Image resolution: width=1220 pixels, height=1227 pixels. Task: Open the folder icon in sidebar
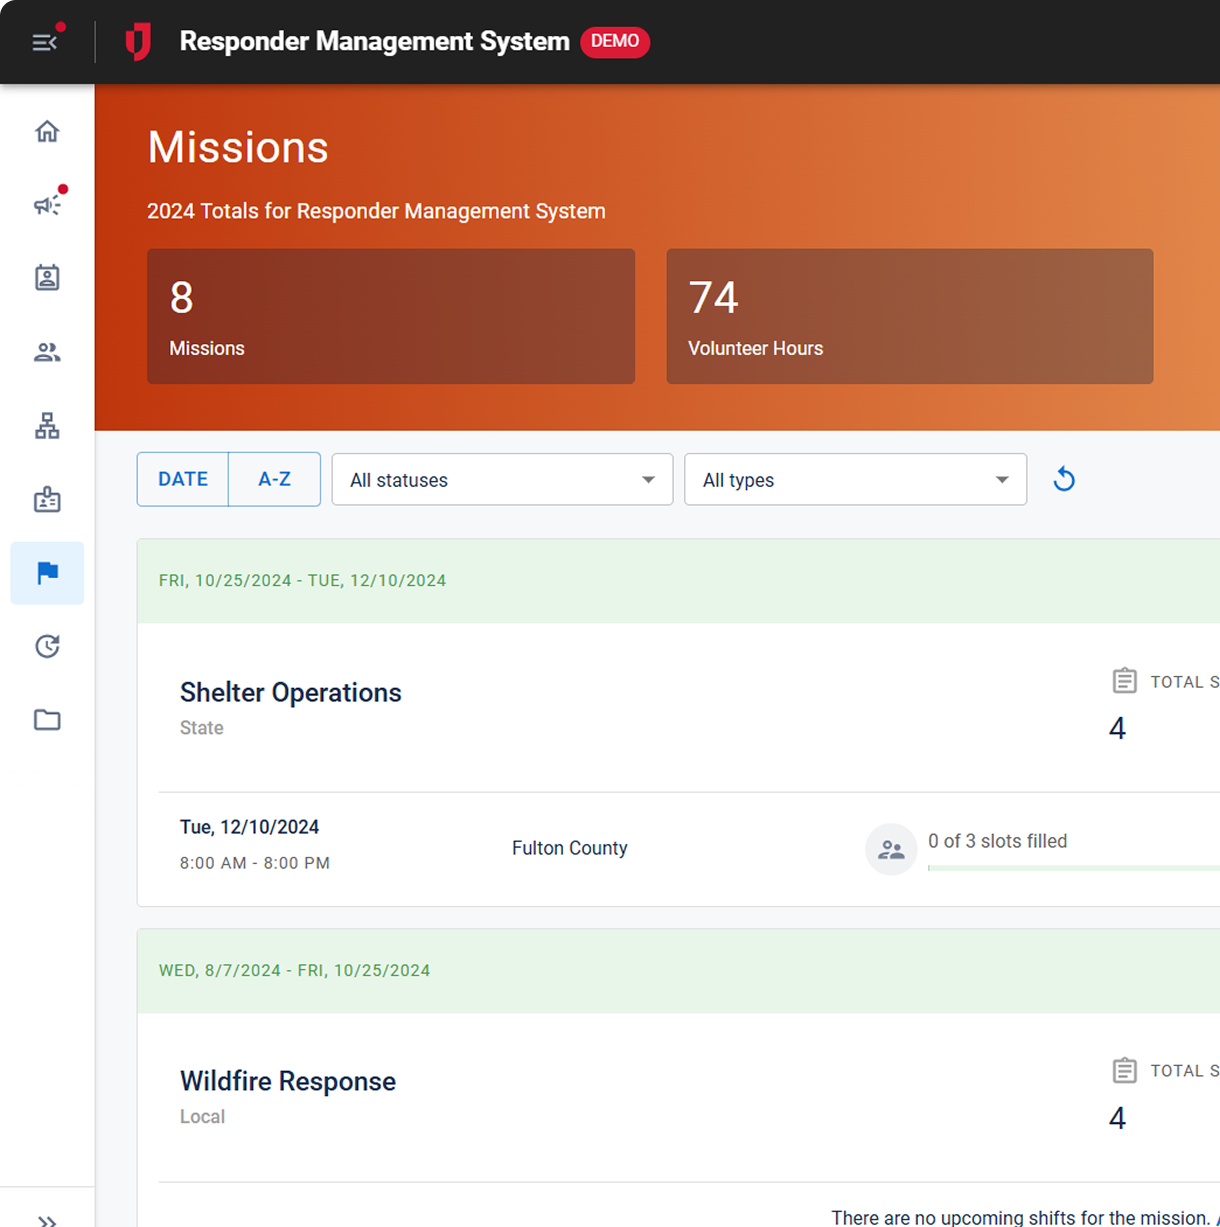click(47, 720)
